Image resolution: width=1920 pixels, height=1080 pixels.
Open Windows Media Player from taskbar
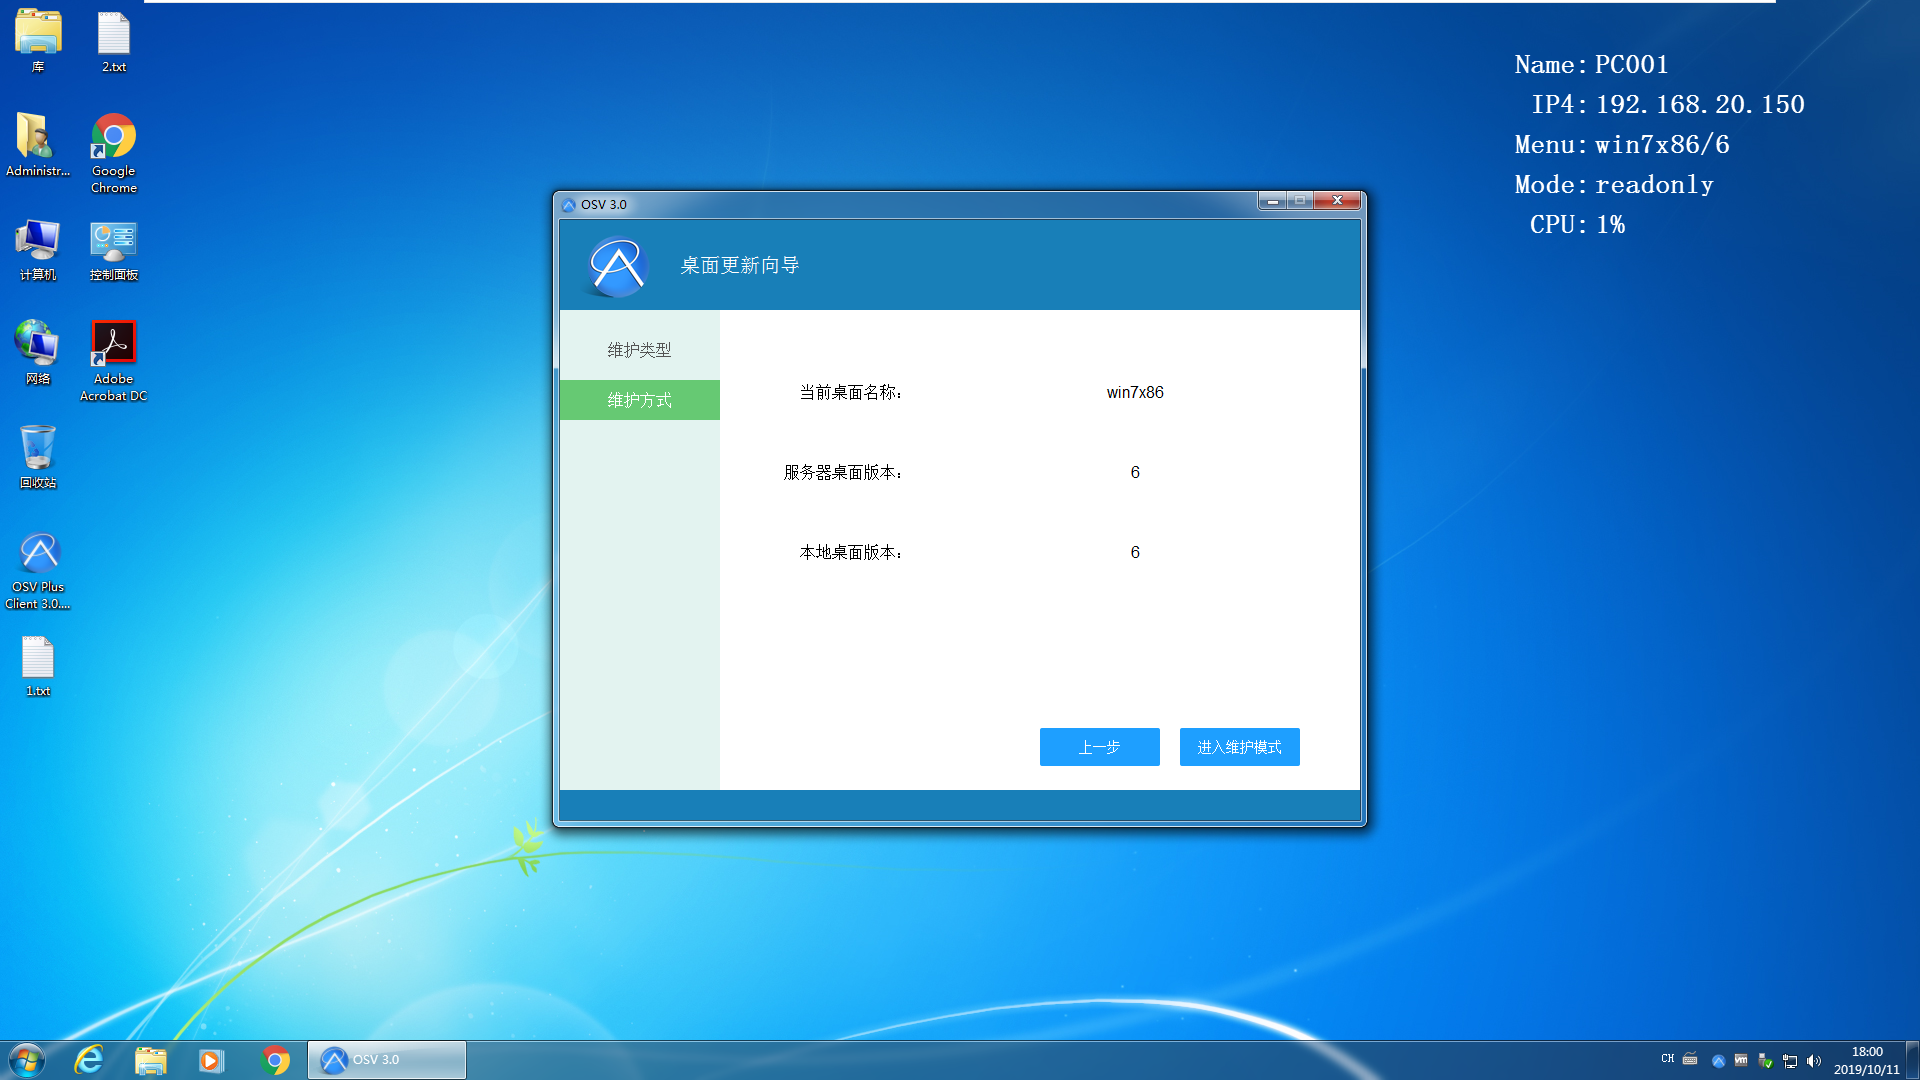point(211,1060)
